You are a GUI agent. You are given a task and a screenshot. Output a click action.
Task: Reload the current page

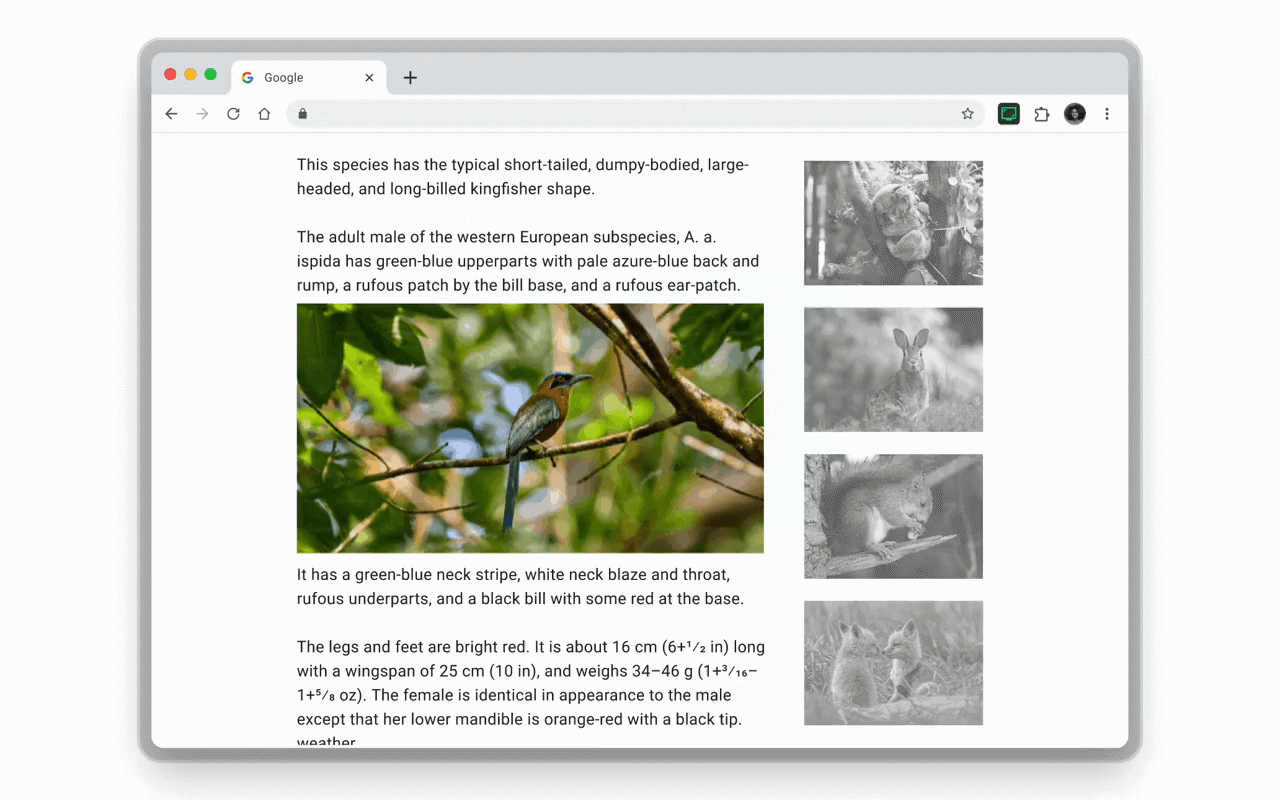click(x=233, y=113)
